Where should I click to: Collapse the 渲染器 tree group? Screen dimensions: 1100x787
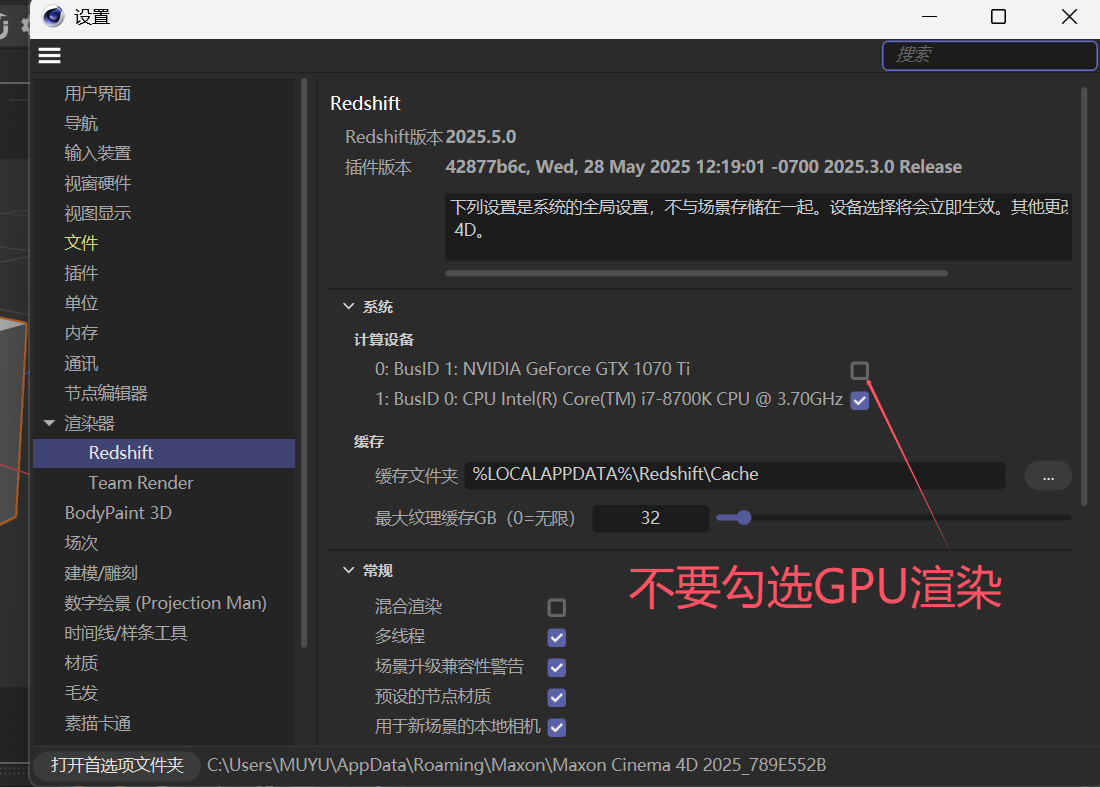pyautogui.click(x=49, y=423)
